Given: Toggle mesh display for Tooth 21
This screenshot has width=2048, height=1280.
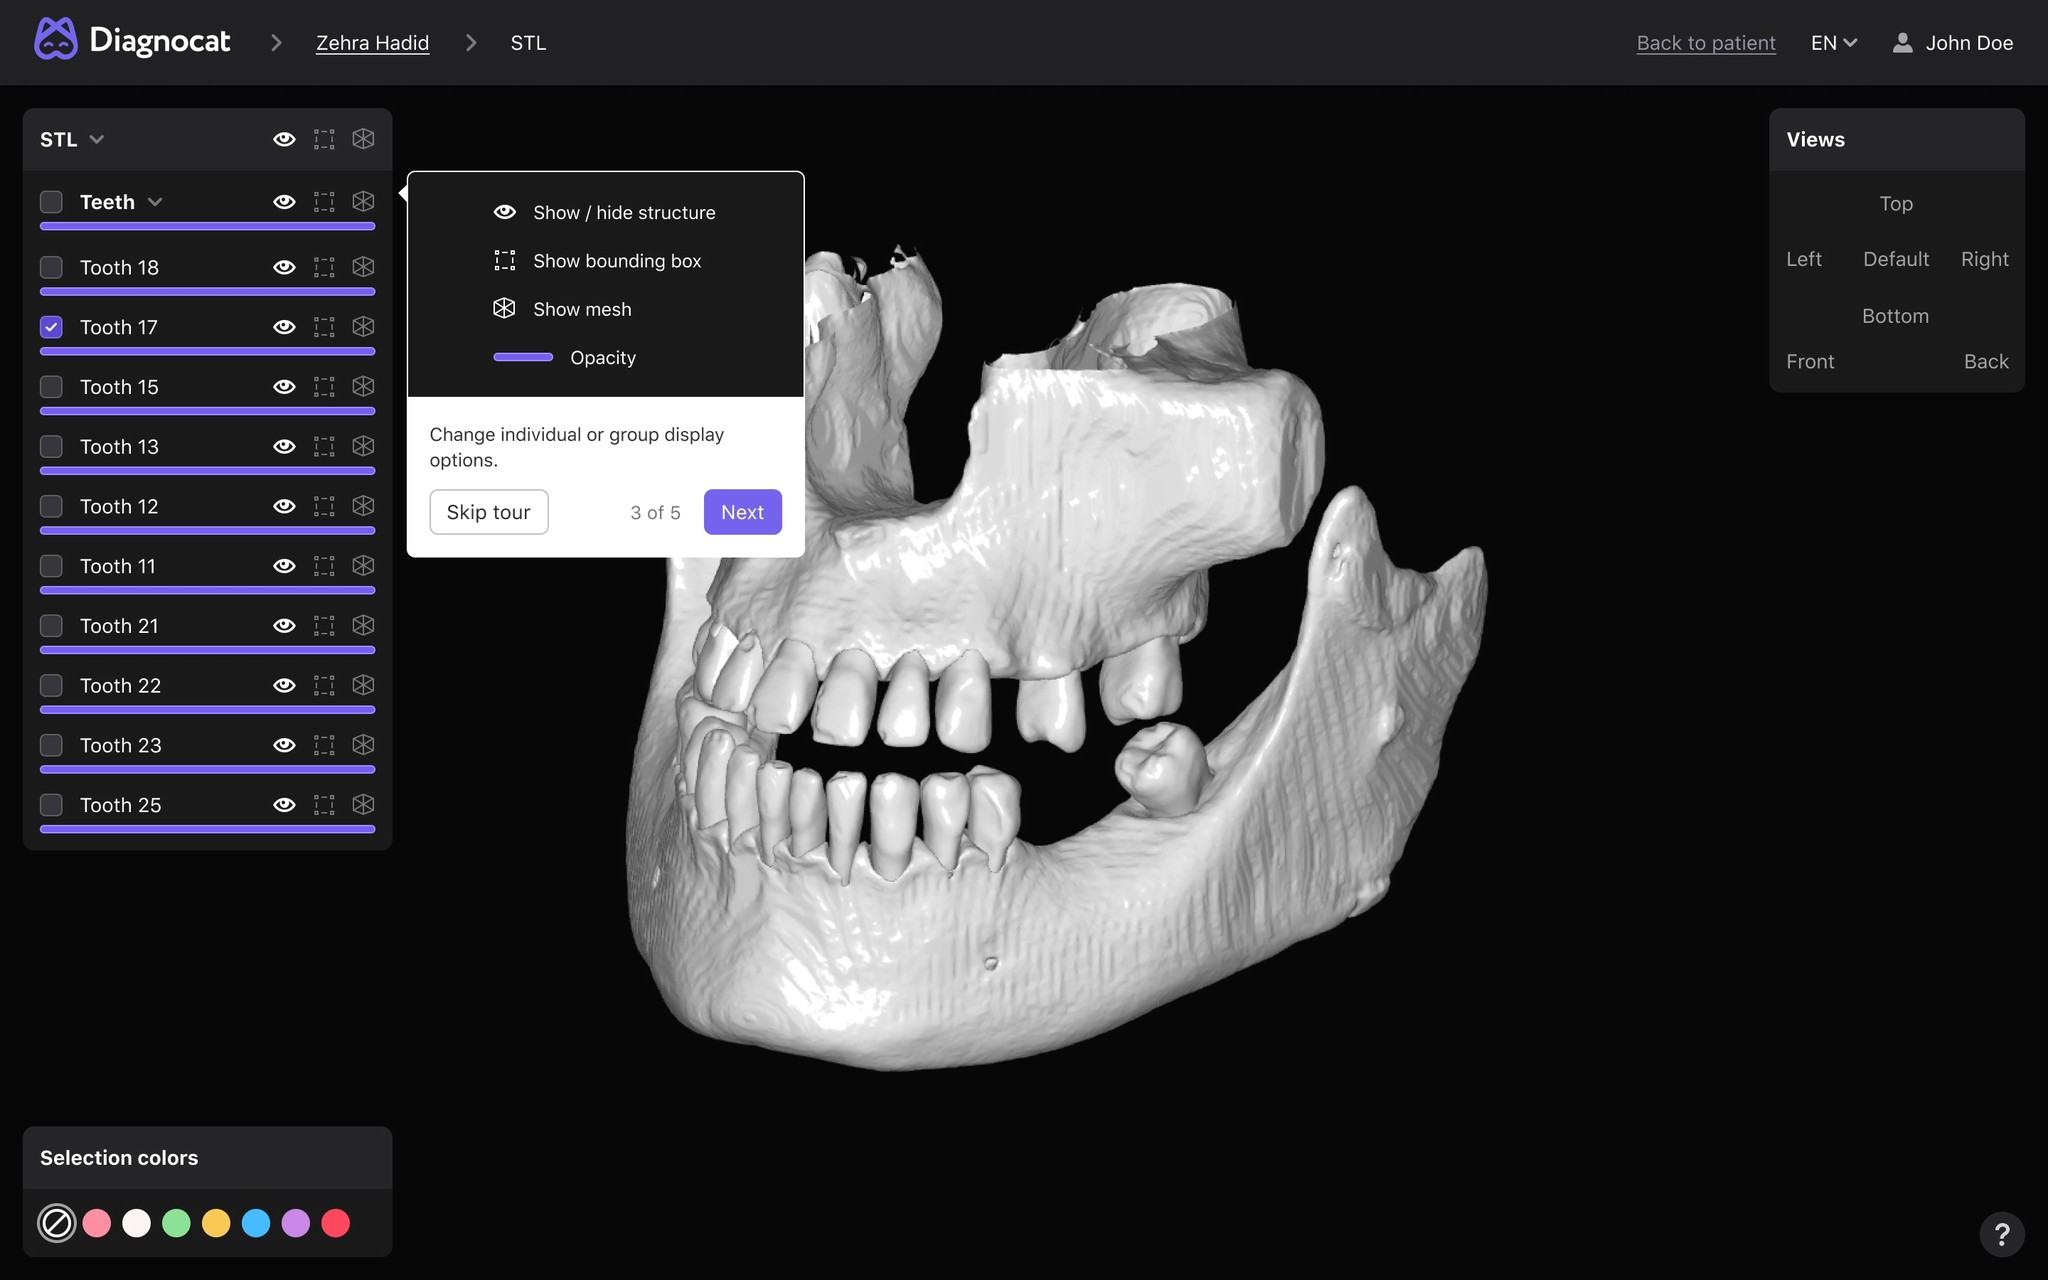Looking at the screenshot, I should coord(363,625).
